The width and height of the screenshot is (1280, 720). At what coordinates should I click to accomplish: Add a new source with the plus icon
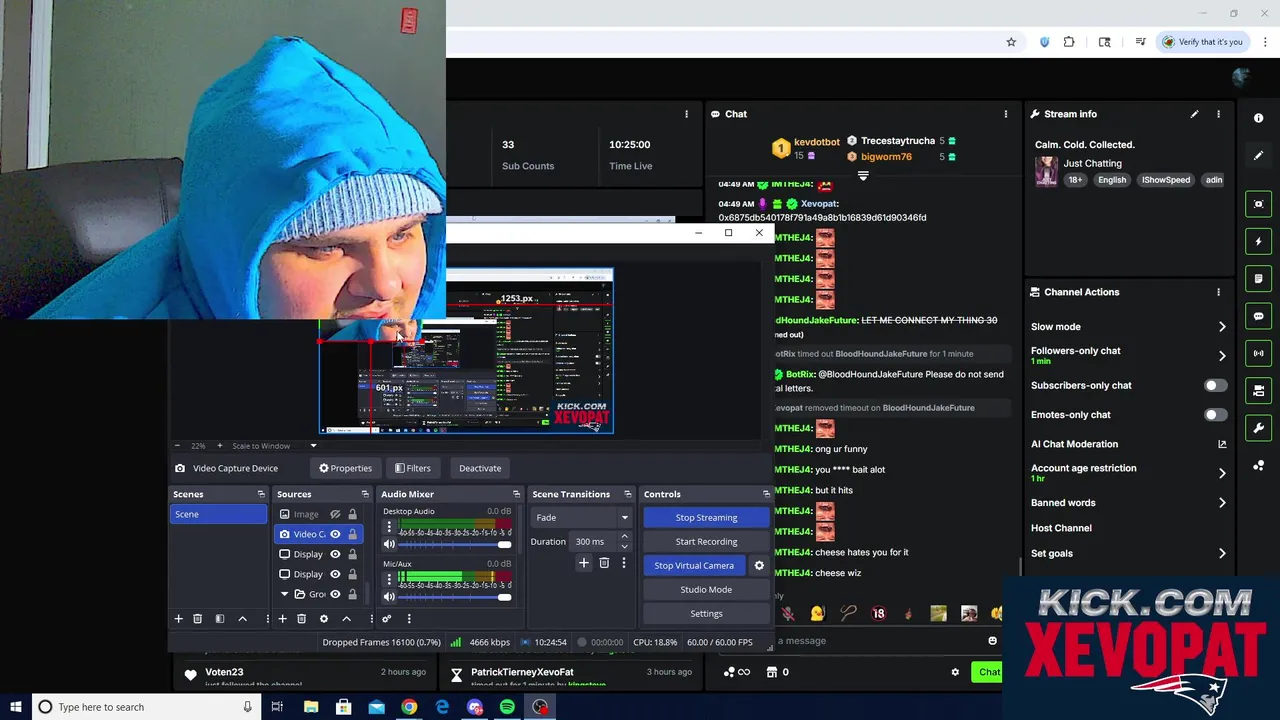pos(282,619)
